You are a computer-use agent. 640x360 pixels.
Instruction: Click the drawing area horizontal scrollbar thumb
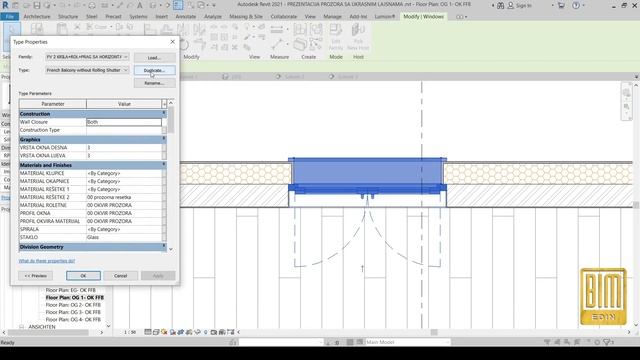[x=434, y=332]
